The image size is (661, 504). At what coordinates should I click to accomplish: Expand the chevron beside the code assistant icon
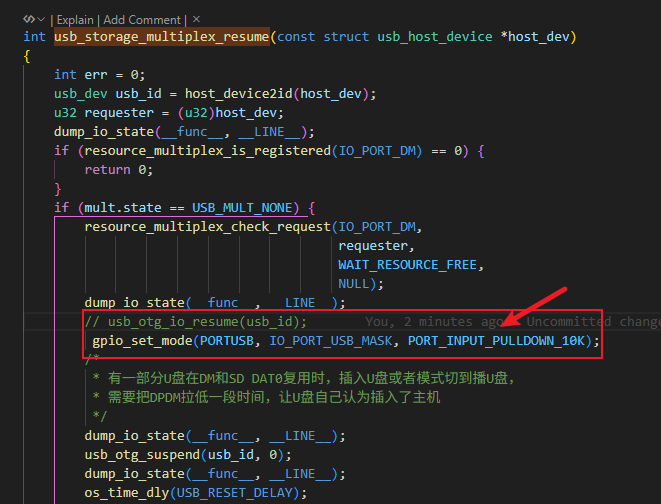coord(41,19)
